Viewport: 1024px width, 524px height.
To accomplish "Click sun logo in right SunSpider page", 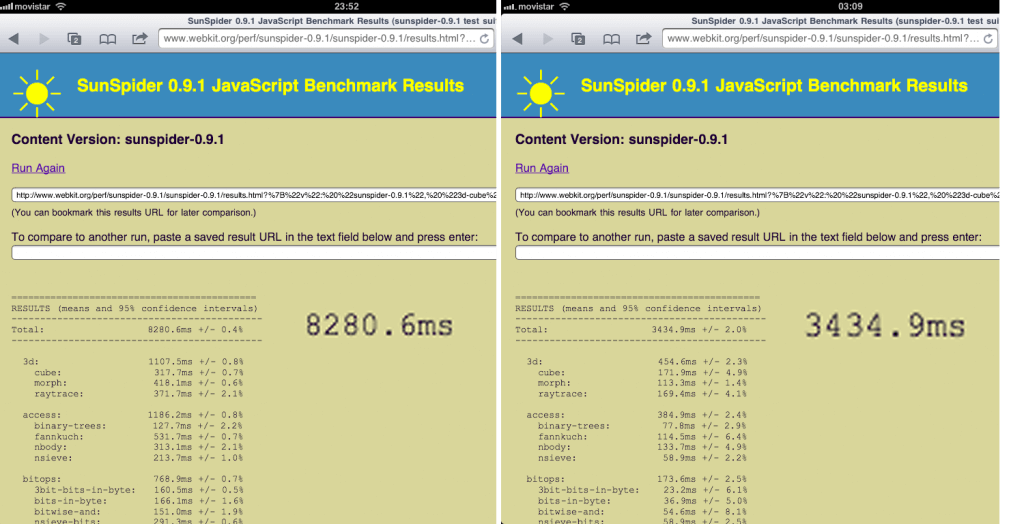I will click(x=541, y=93).
